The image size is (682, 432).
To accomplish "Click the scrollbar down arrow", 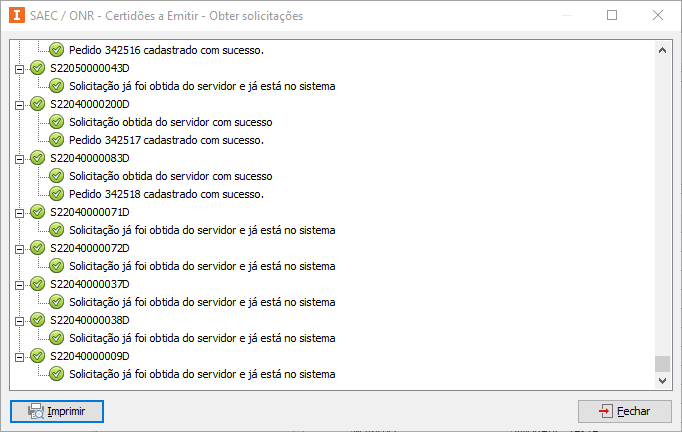I will [x=662, y=381].
